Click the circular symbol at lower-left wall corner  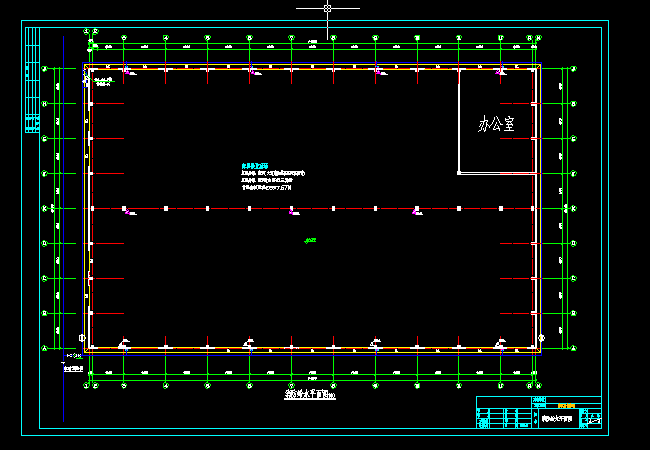coord(81,338)
